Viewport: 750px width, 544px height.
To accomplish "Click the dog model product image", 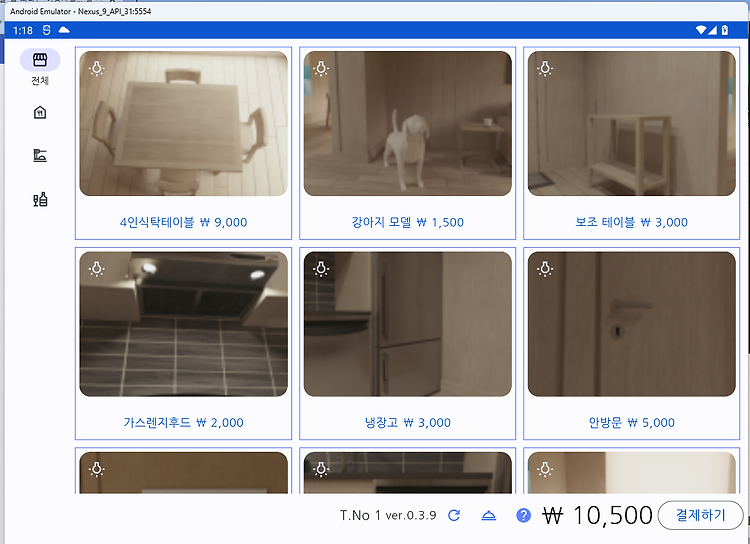I will pyautogui.click(x=408, y=123).
